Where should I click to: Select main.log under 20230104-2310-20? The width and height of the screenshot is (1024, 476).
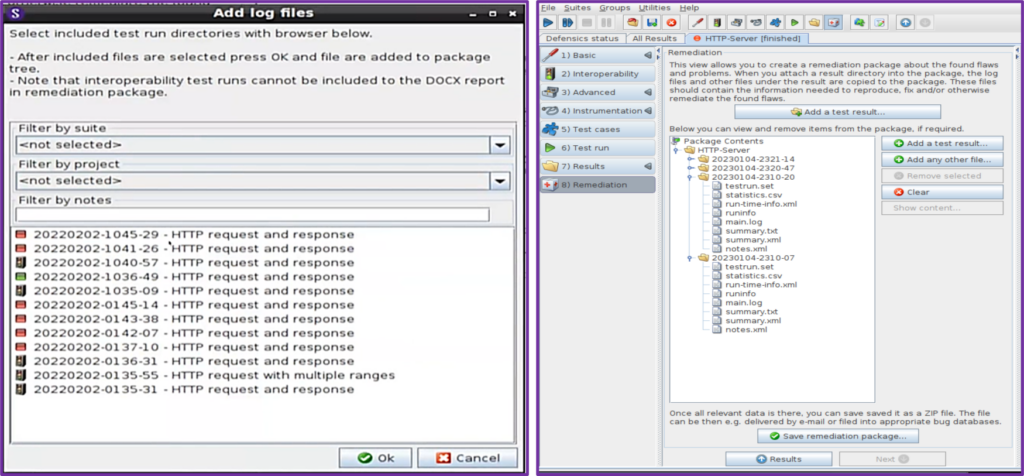click(743, 221)
